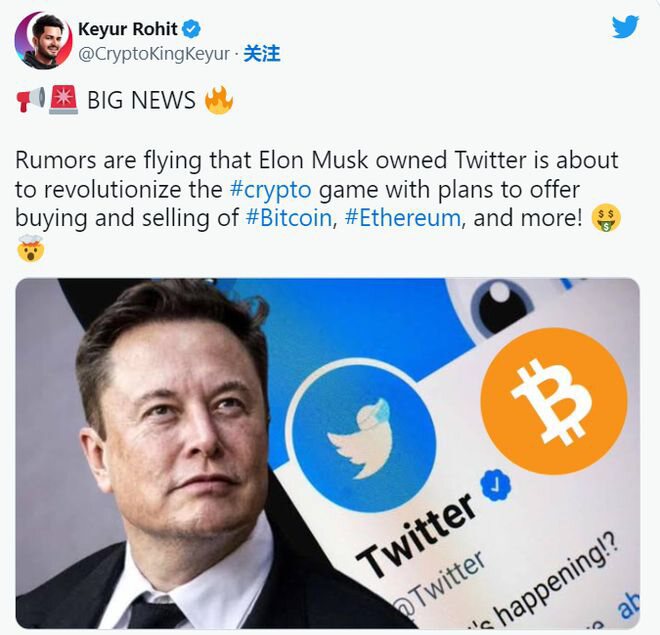Viewport: 660px width, 635px height.
Task: Open the #crypto hashtag
Action: 271,189
